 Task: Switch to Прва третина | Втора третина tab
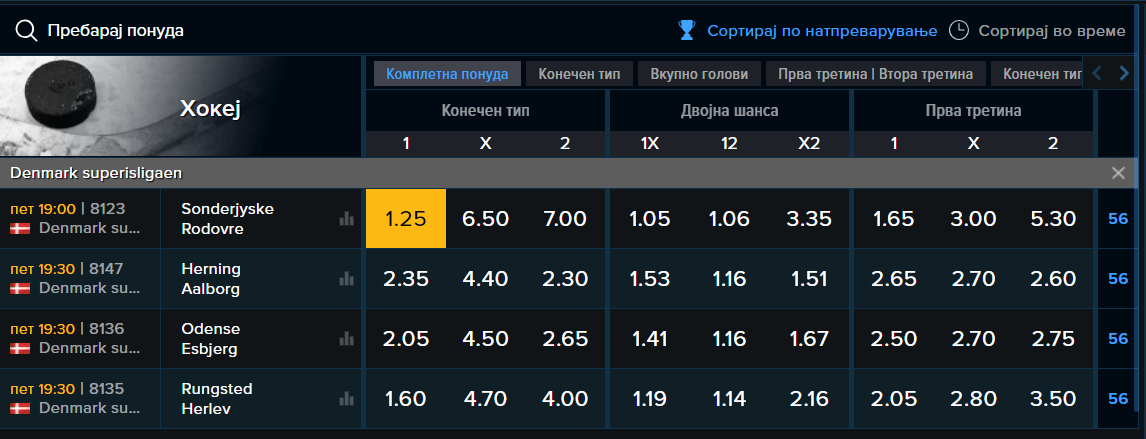tap(875, 74)
